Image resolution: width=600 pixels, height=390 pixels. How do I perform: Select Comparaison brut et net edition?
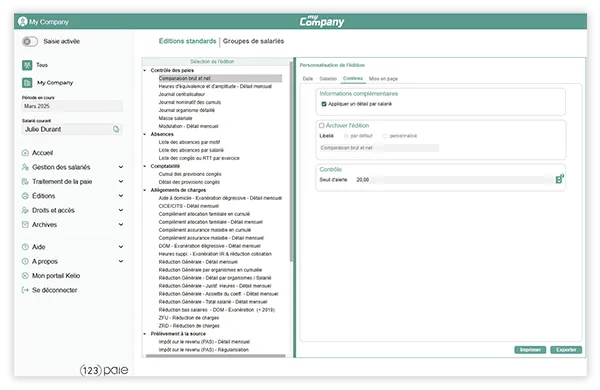220,78
